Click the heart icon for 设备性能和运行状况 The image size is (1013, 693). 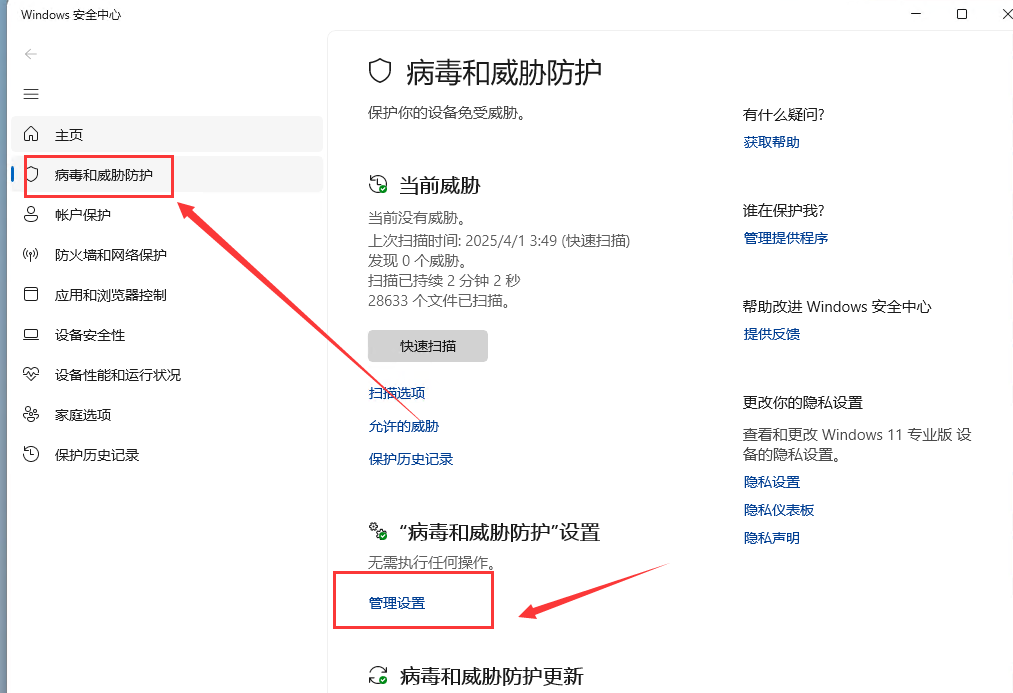[x=31, y=375]
